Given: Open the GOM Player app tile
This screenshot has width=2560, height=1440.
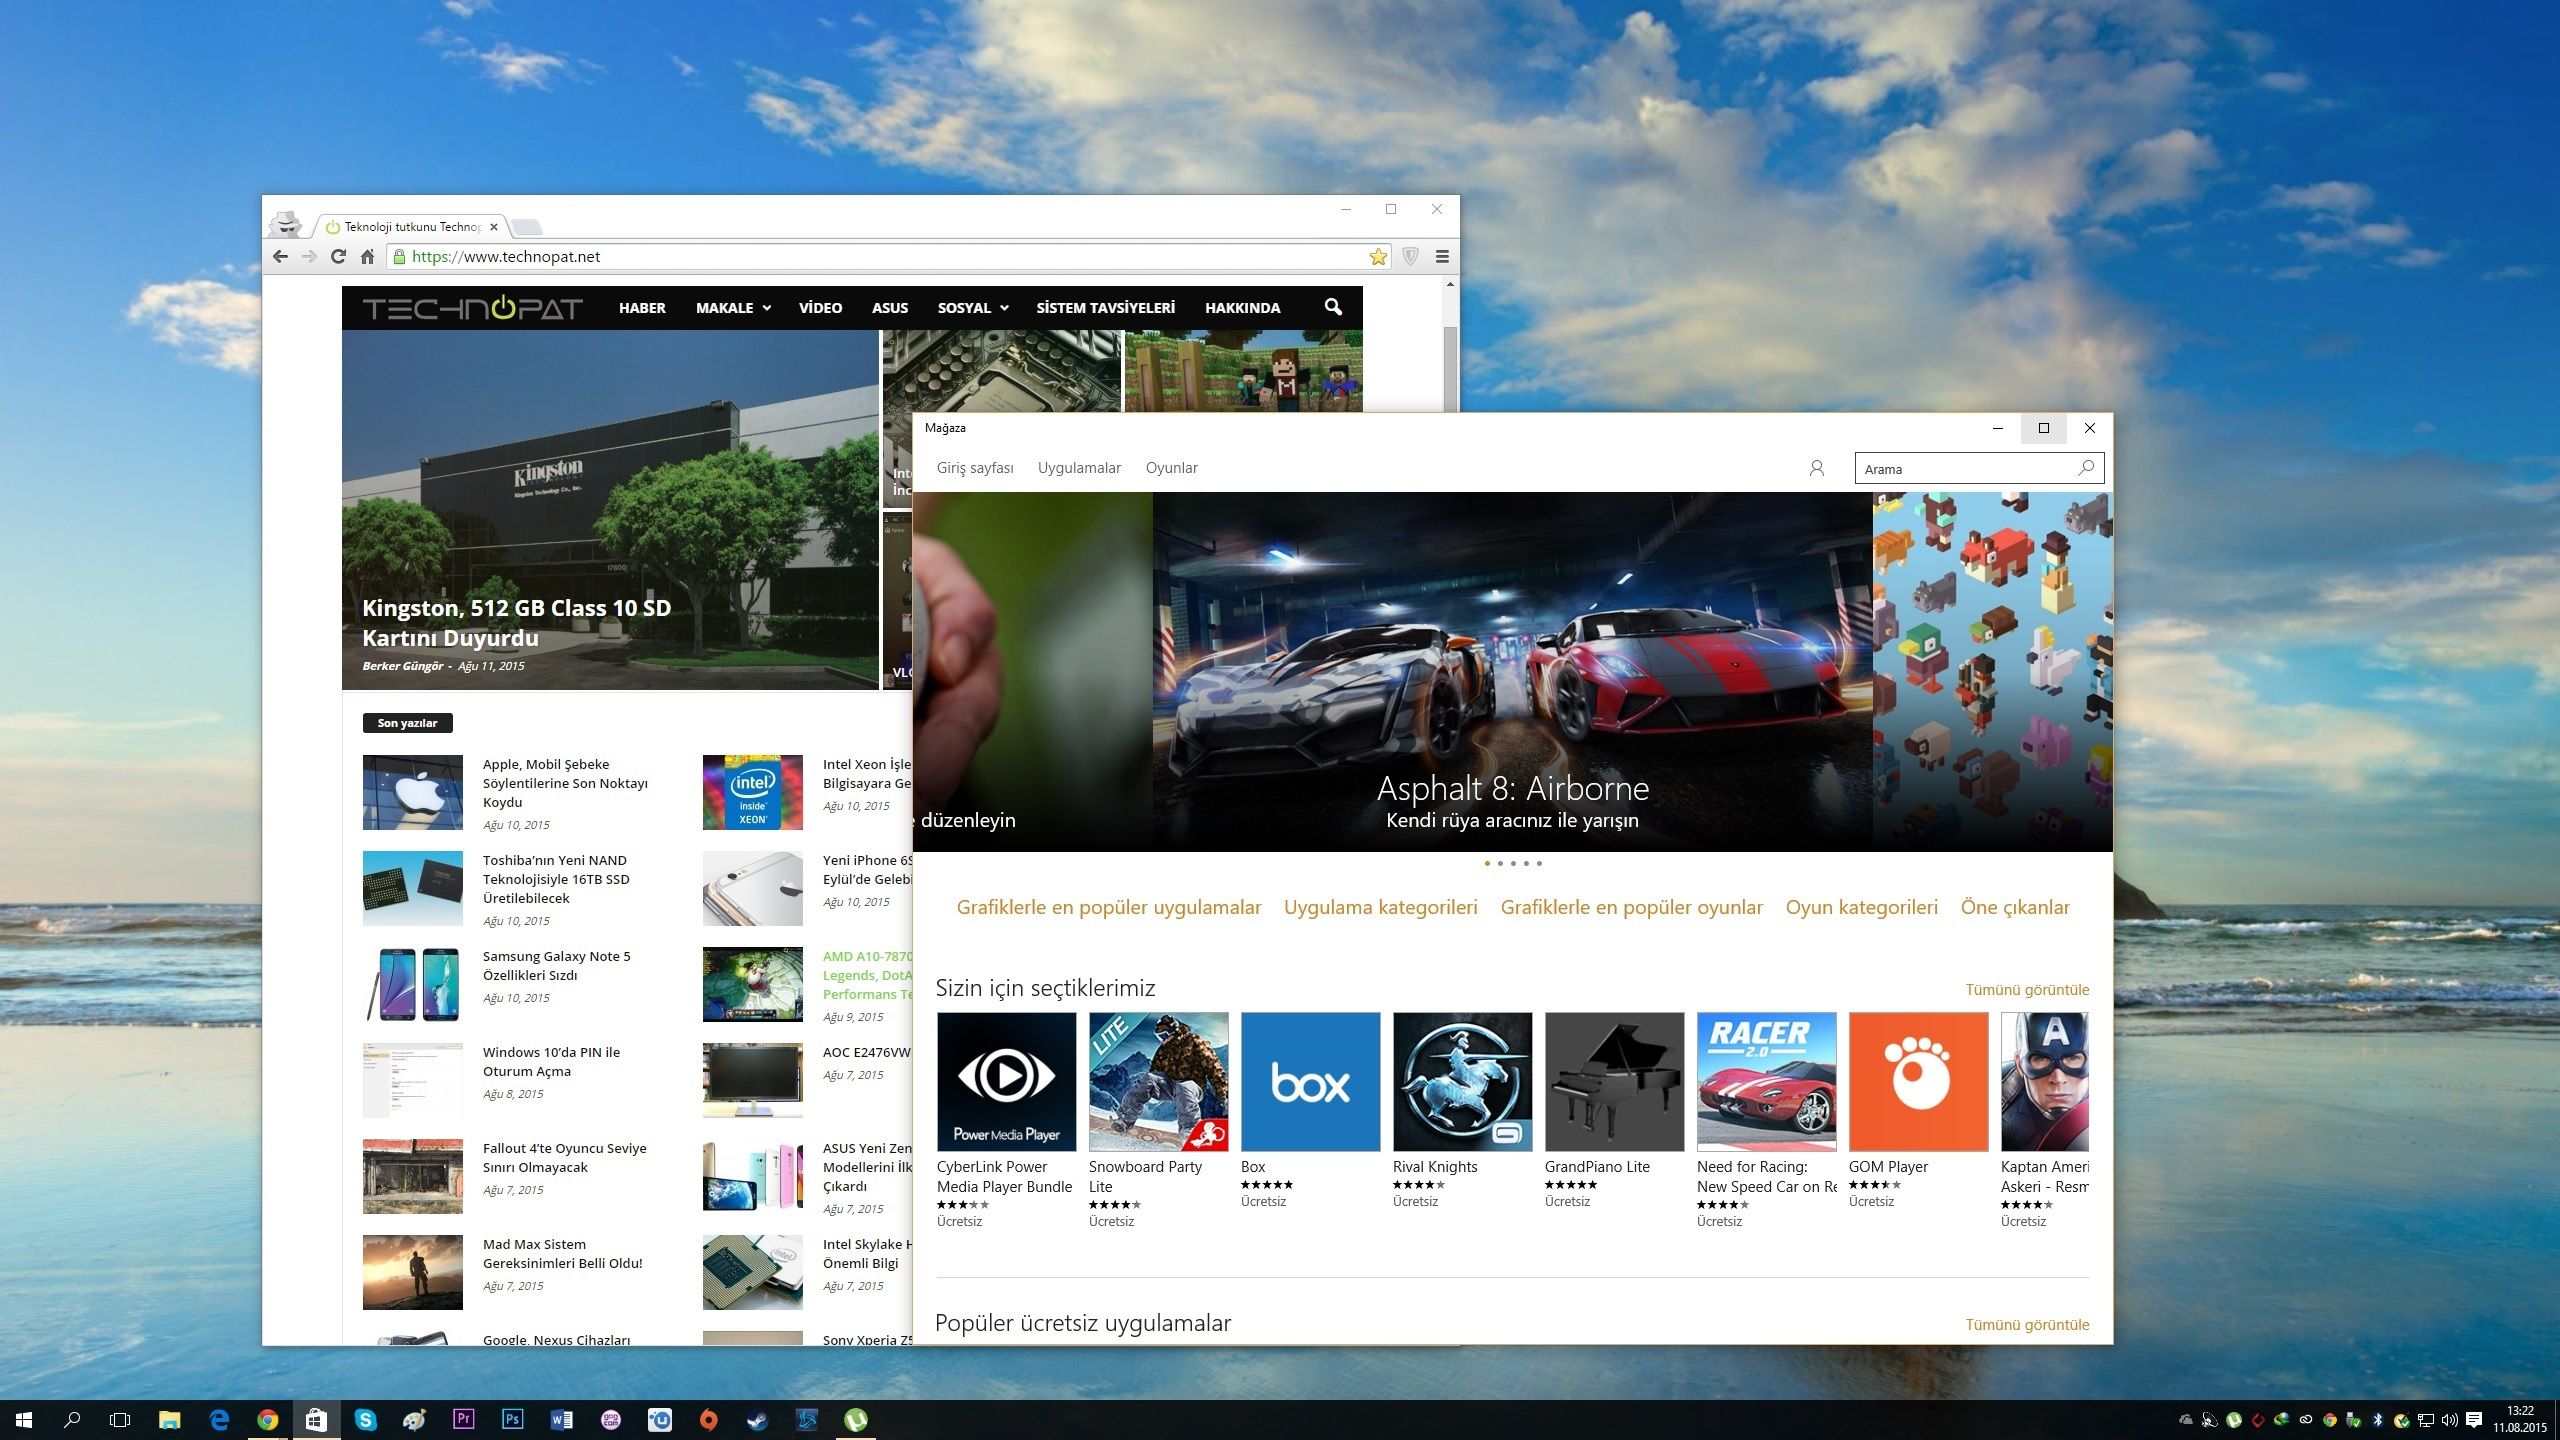Looking at the screenshot, I should point(1918,1082).
